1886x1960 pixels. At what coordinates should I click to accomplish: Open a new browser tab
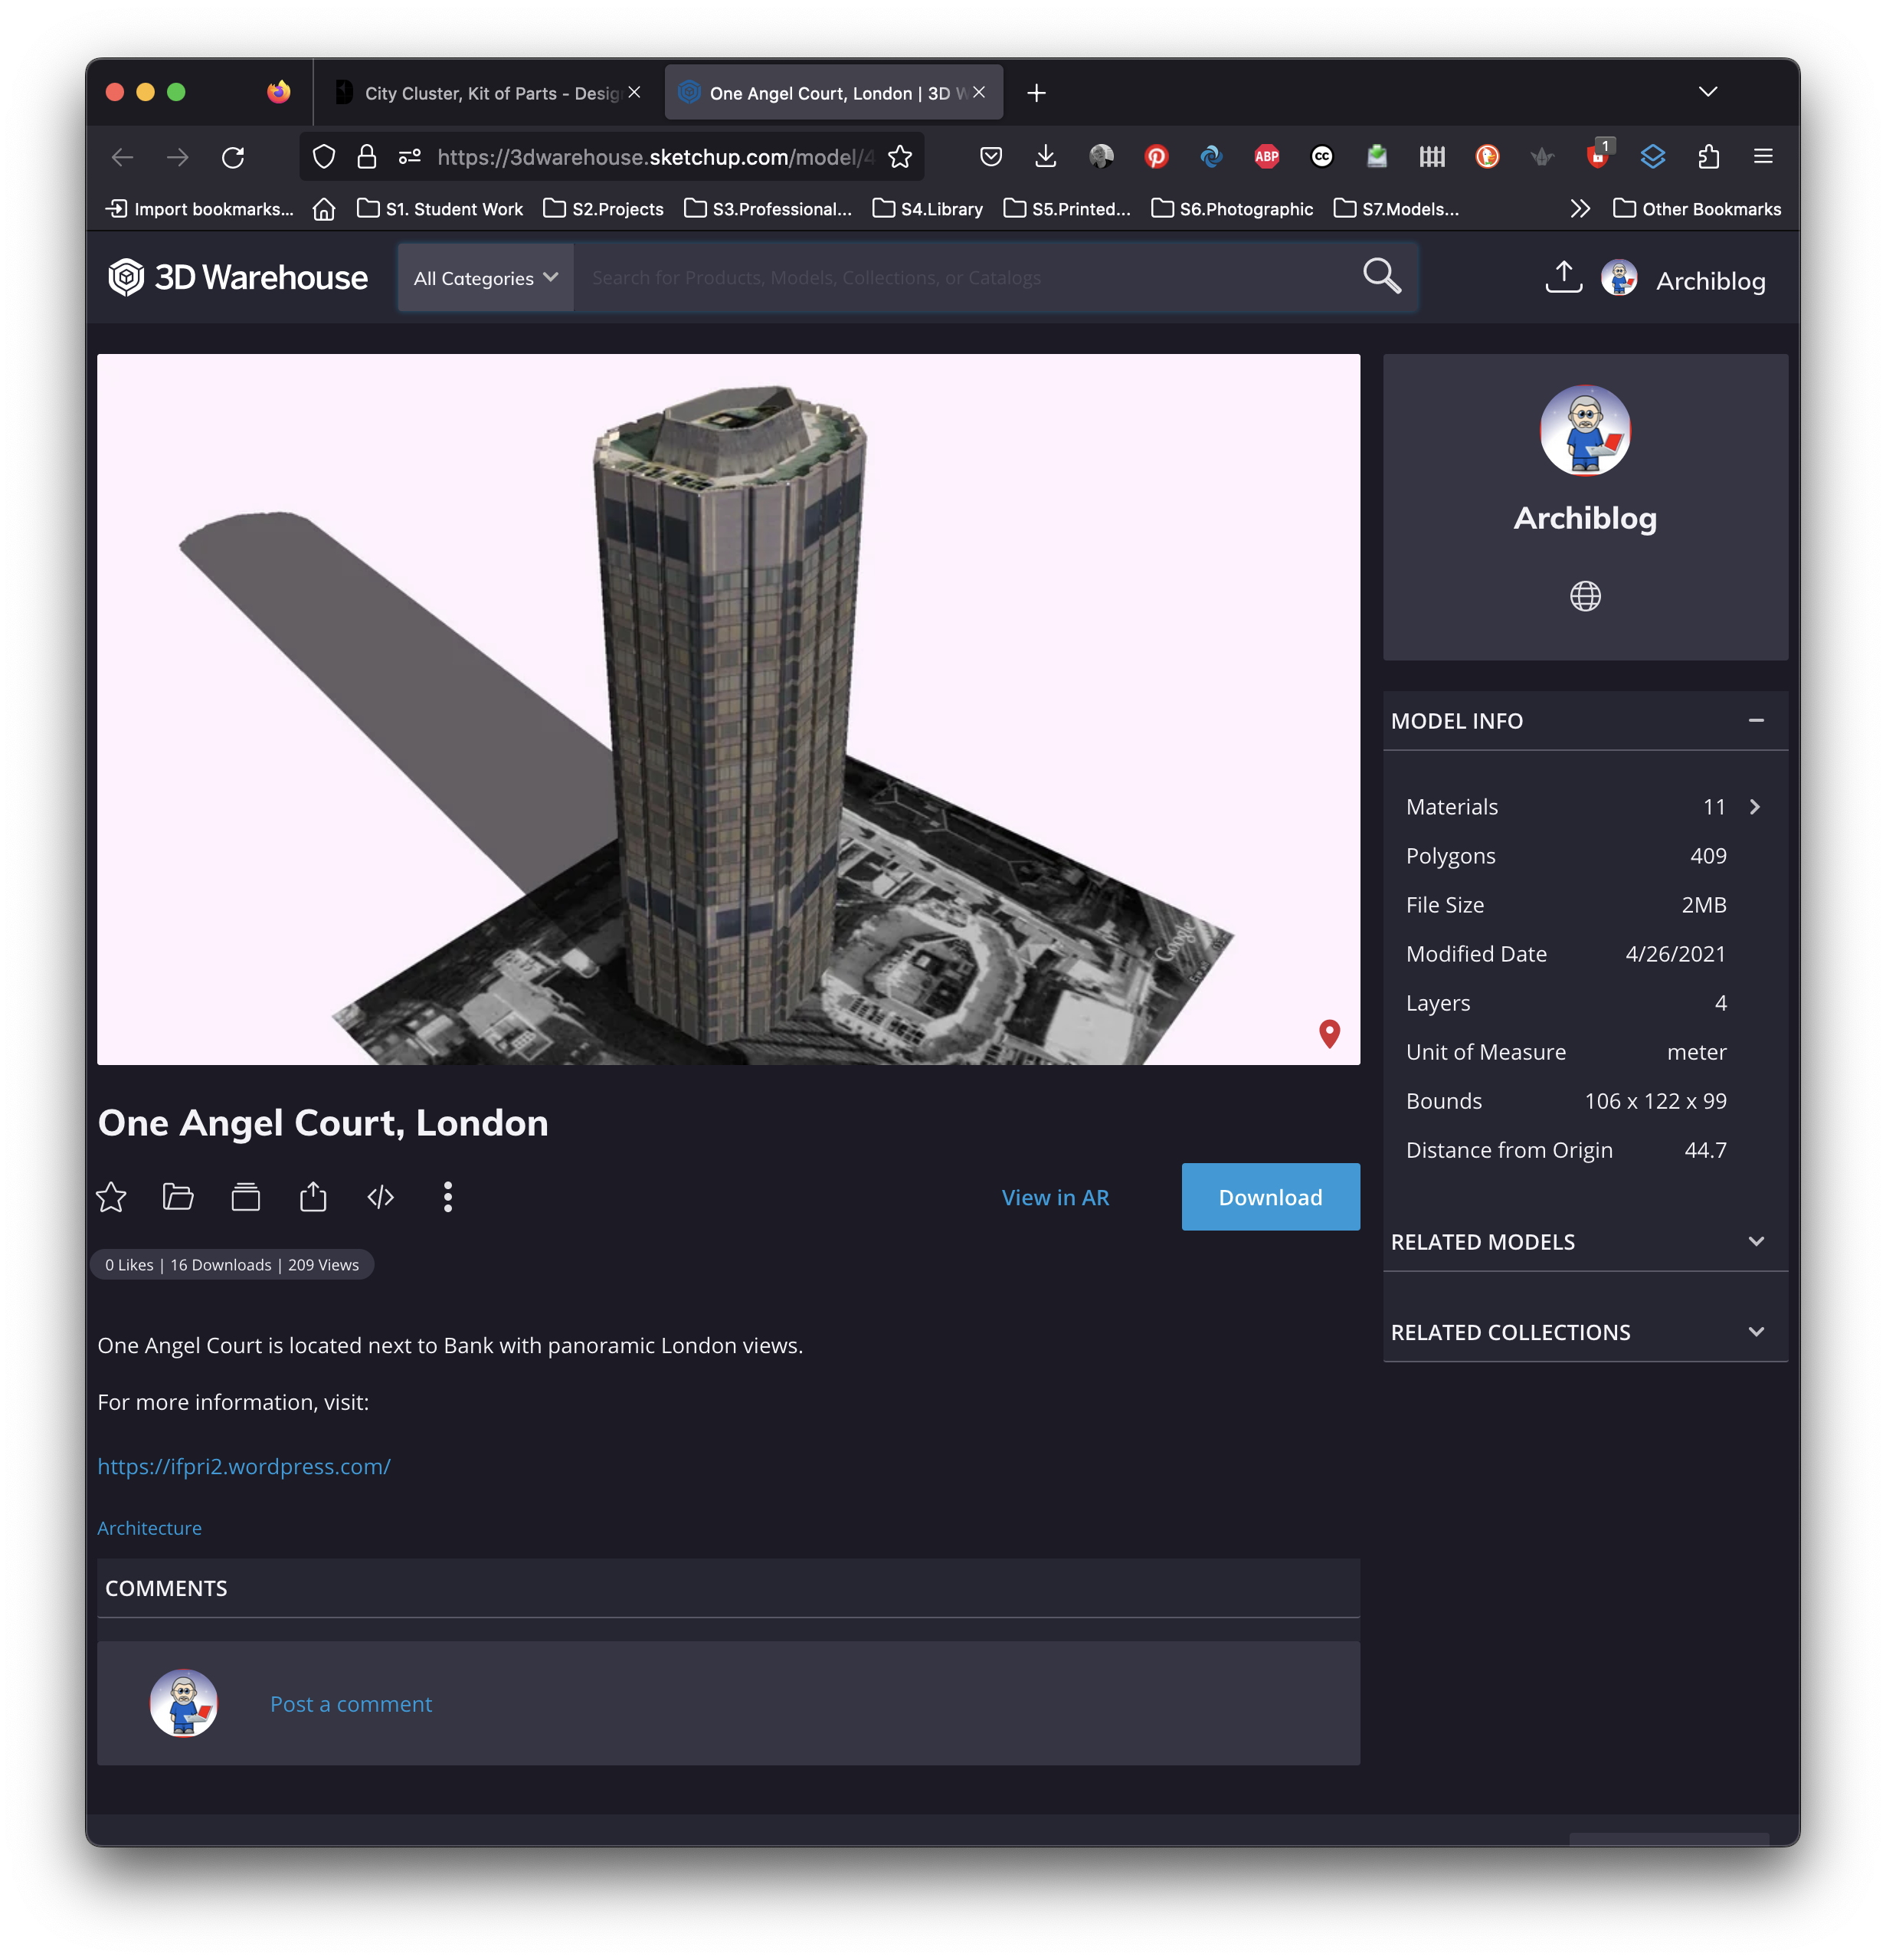coord(1036,93)
